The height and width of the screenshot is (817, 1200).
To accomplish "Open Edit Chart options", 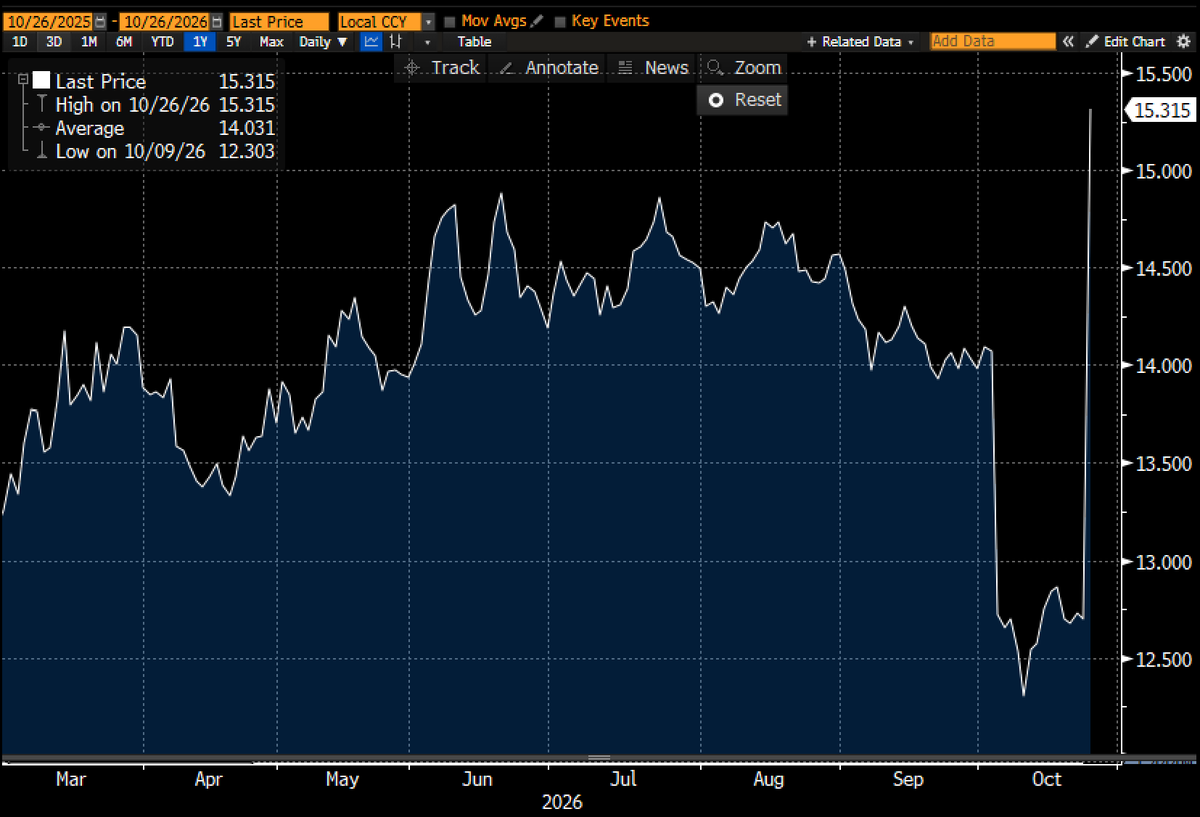I will (1126, 42).
